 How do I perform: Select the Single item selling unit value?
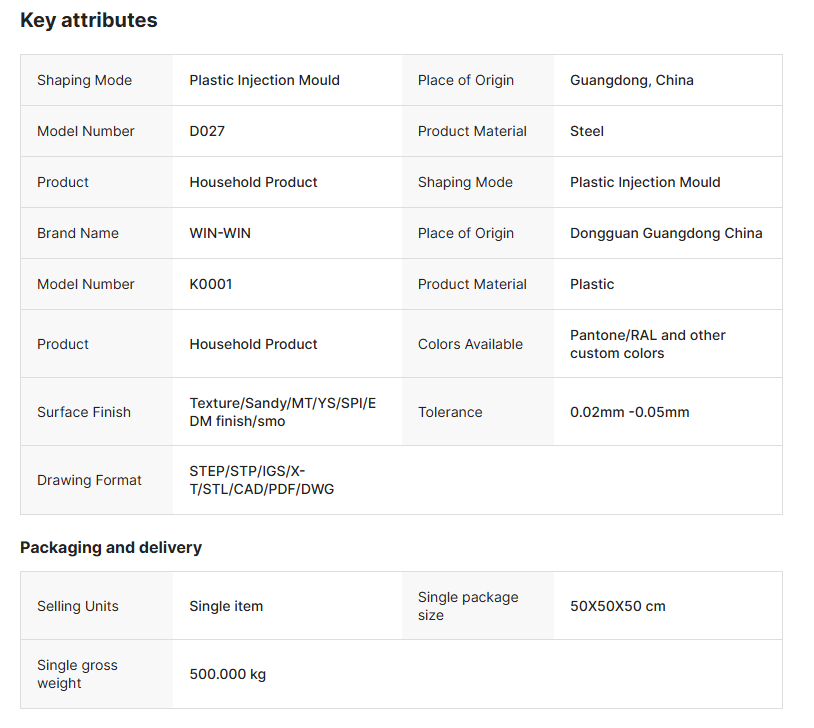point(226,606)
